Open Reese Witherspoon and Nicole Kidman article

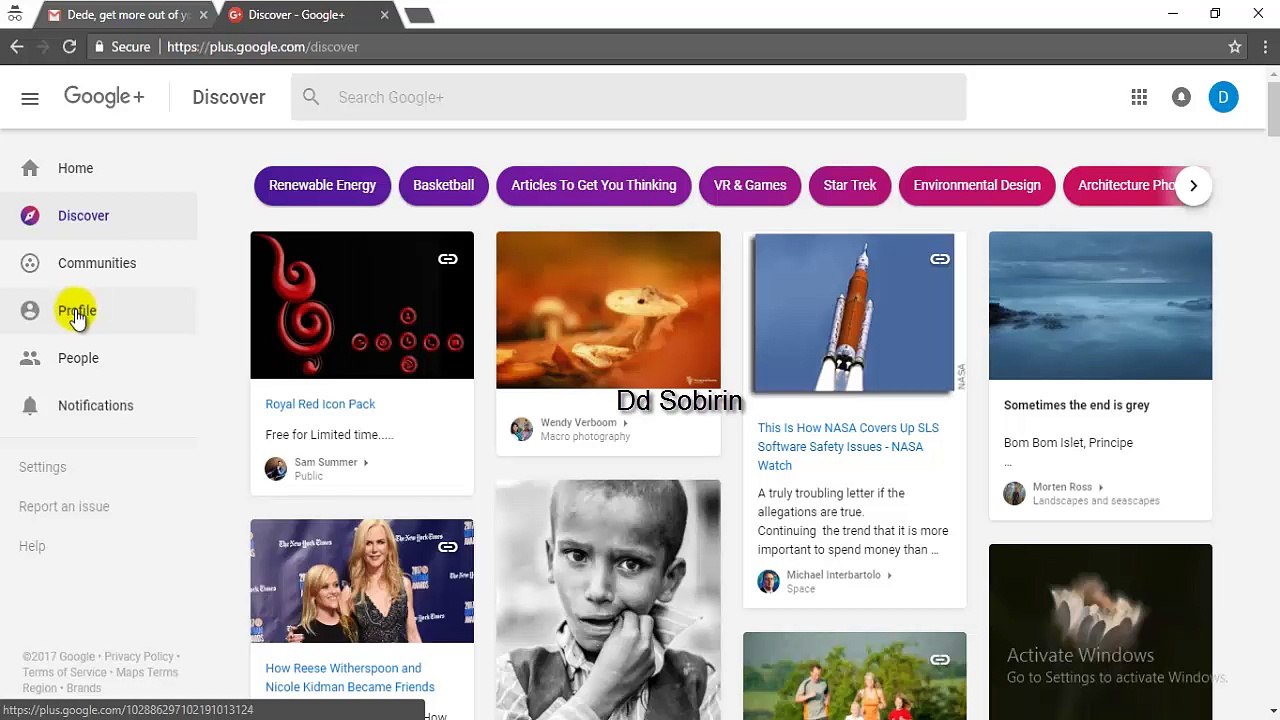click(350, 677)
